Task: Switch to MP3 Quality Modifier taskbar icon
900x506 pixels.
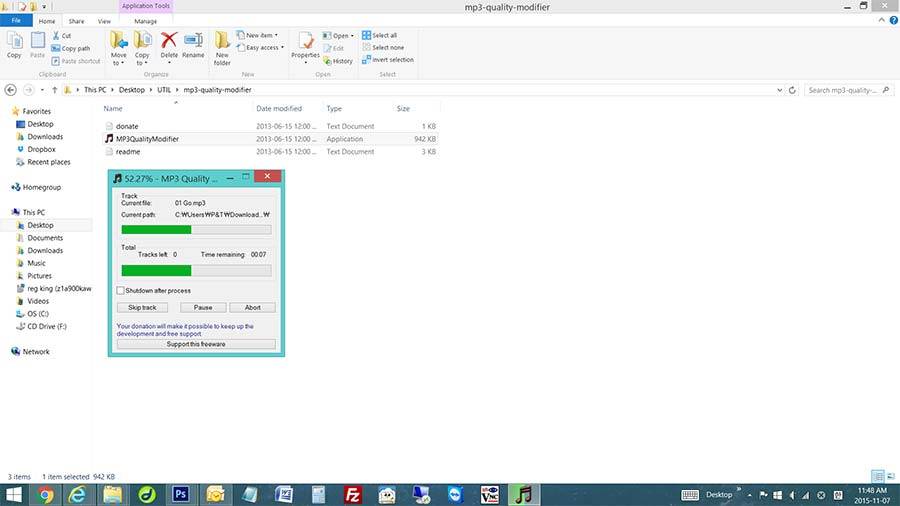Action: [x=523, y=495]
